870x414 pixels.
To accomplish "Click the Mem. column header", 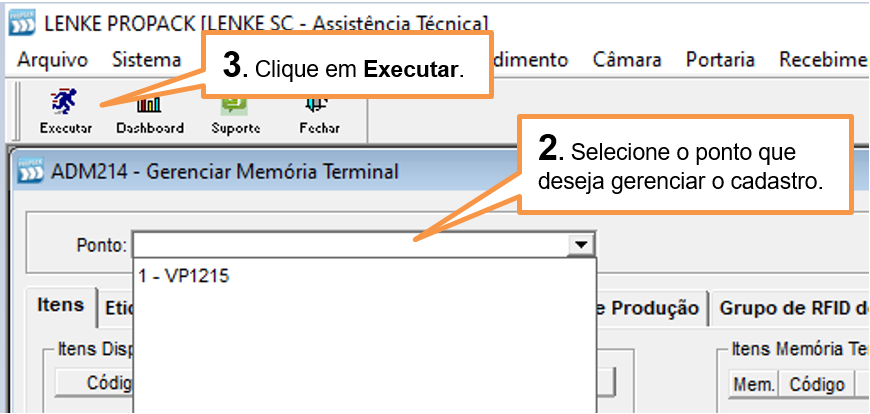I will (x=754, y=384).
